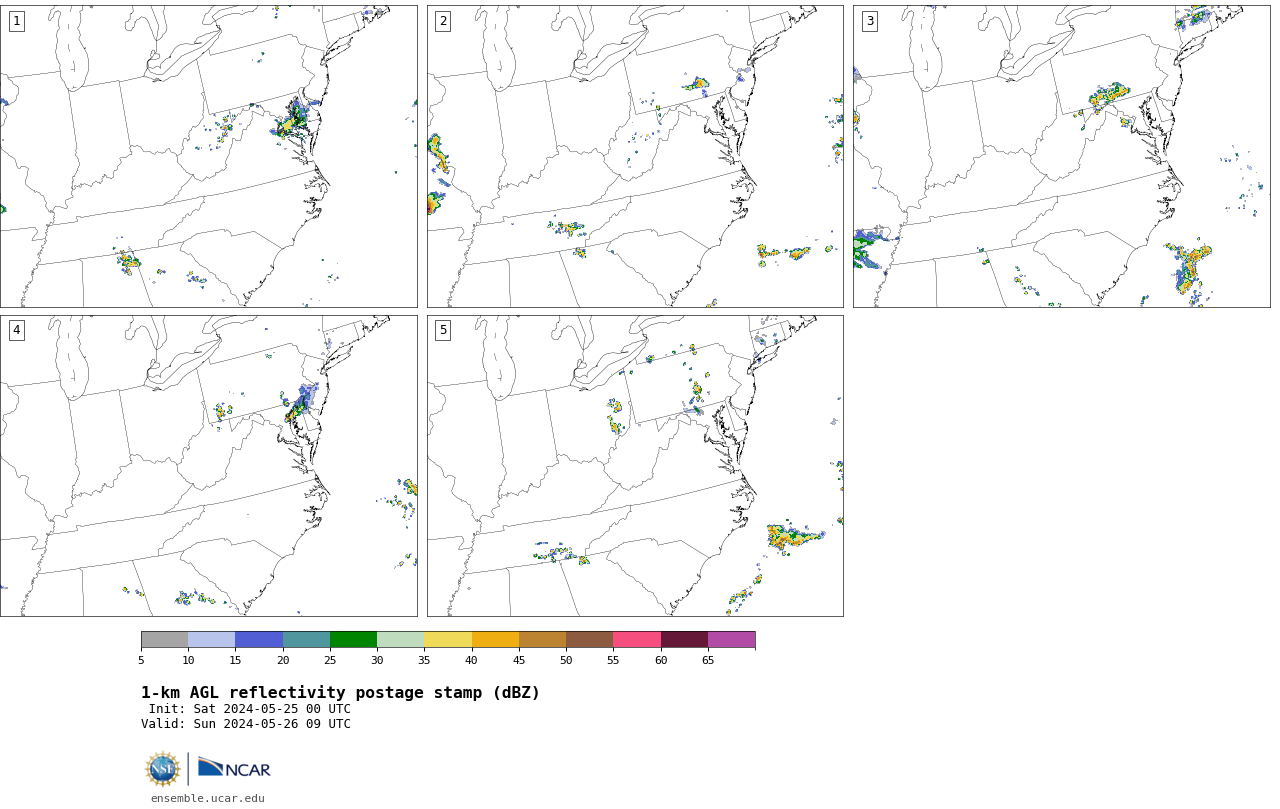
Task: Click the dark brown 50-55 dBZ swatch
Action: [589, 640]
